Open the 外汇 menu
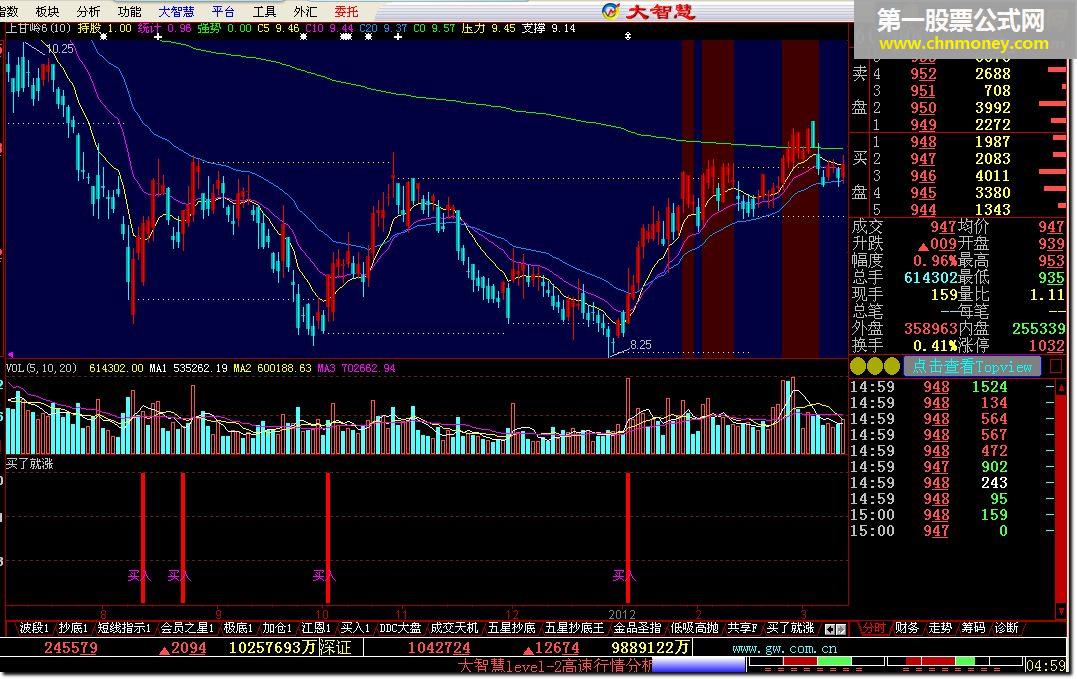 coord(305,12)
